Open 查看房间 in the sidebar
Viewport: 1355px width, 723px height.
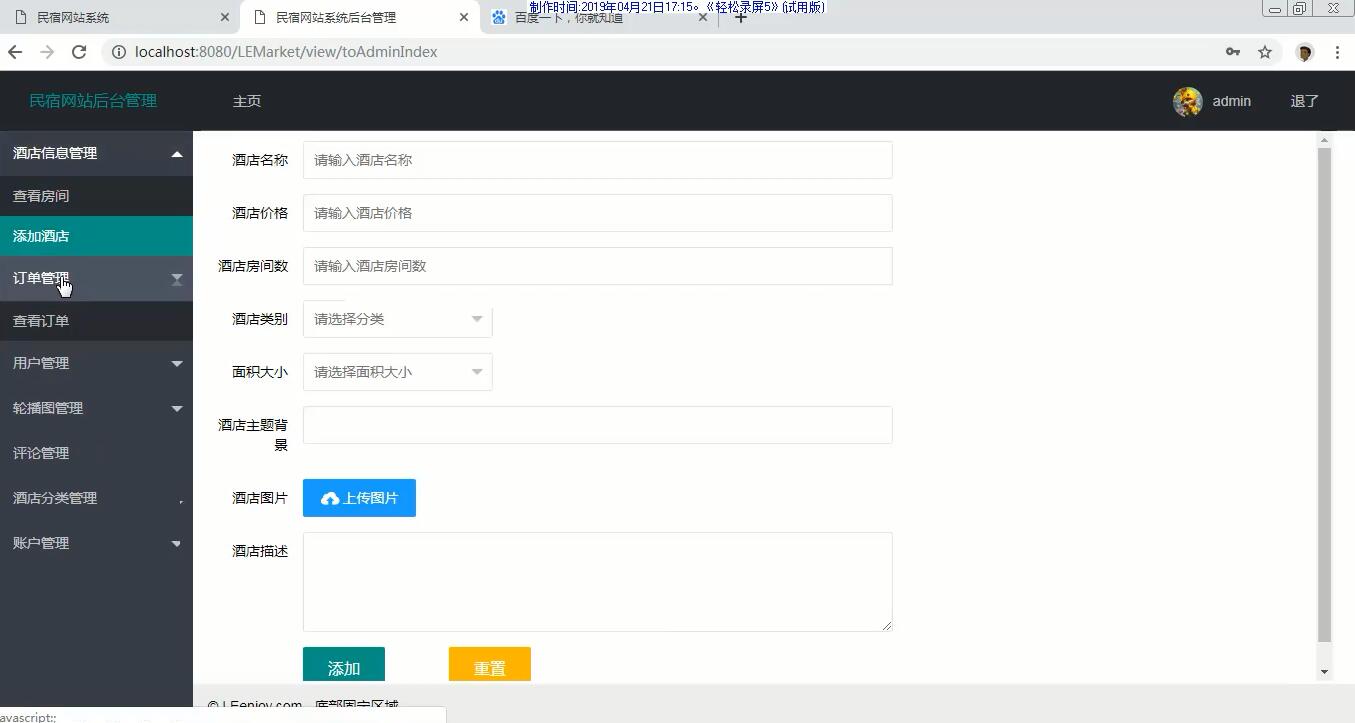pyautogui.click(x=96, y=196)
